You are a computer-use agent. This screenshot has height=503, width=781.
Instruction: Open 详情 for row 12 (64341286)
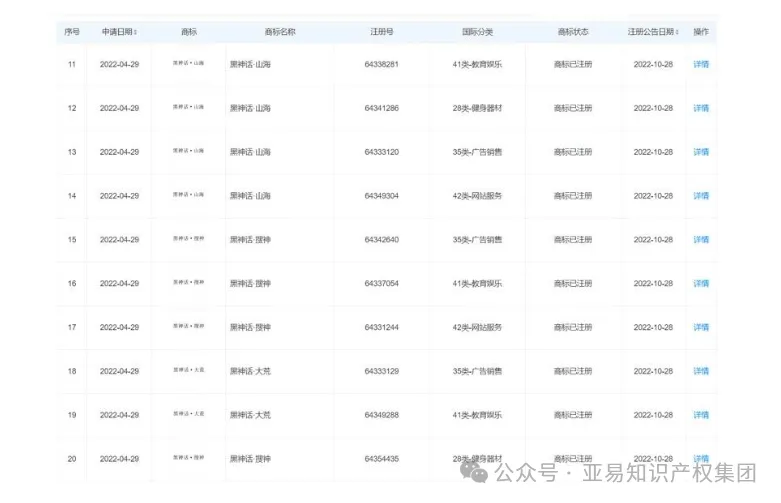coord(701,108)
